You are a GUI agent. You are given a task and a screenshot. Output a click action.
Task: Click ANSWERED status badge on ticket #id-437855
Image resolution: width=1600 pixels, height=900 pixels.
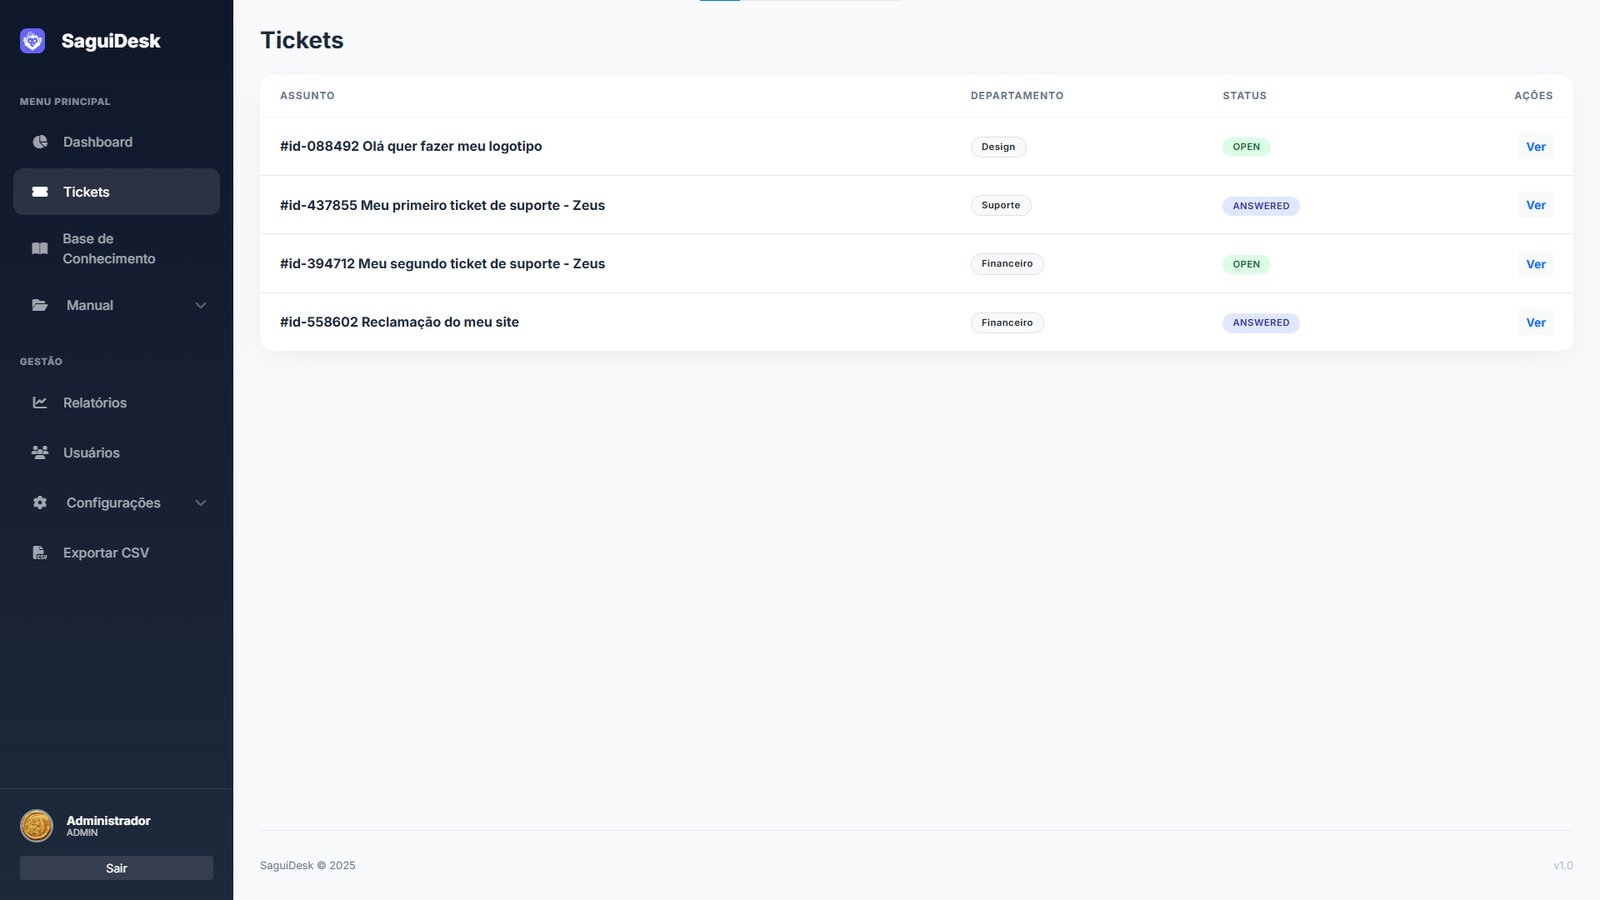tap(1260, 206)
